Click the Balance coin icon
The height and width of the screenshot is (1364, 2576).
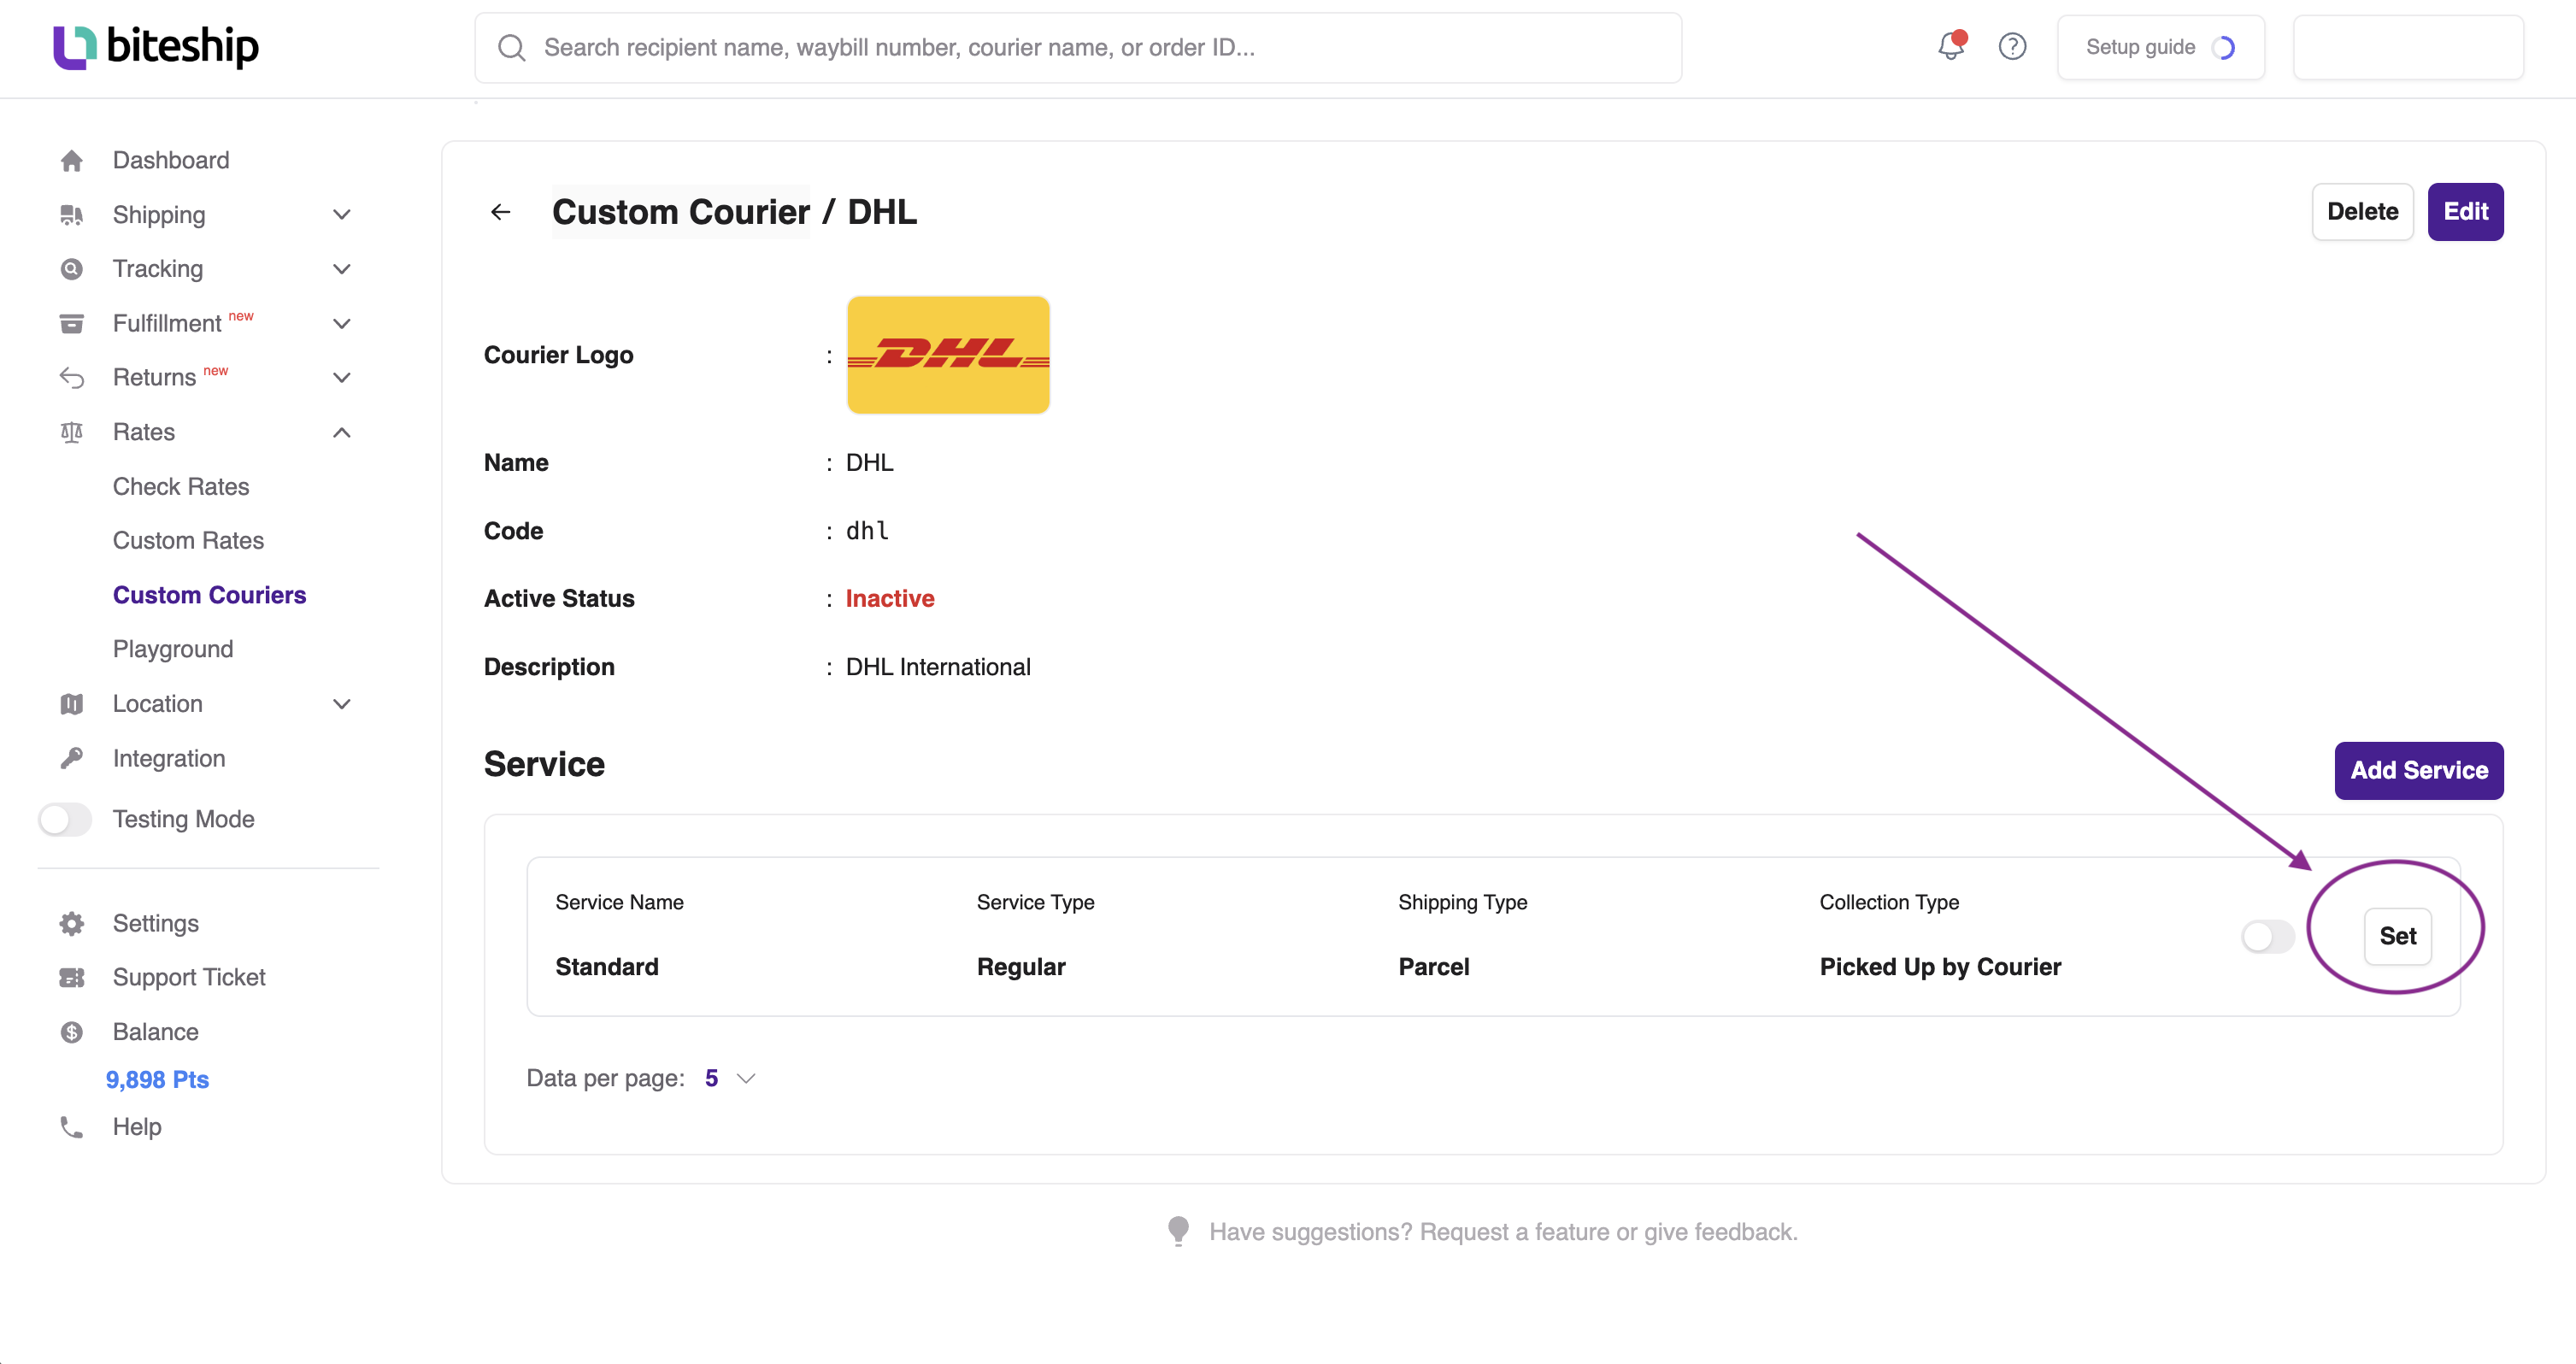71,1032
